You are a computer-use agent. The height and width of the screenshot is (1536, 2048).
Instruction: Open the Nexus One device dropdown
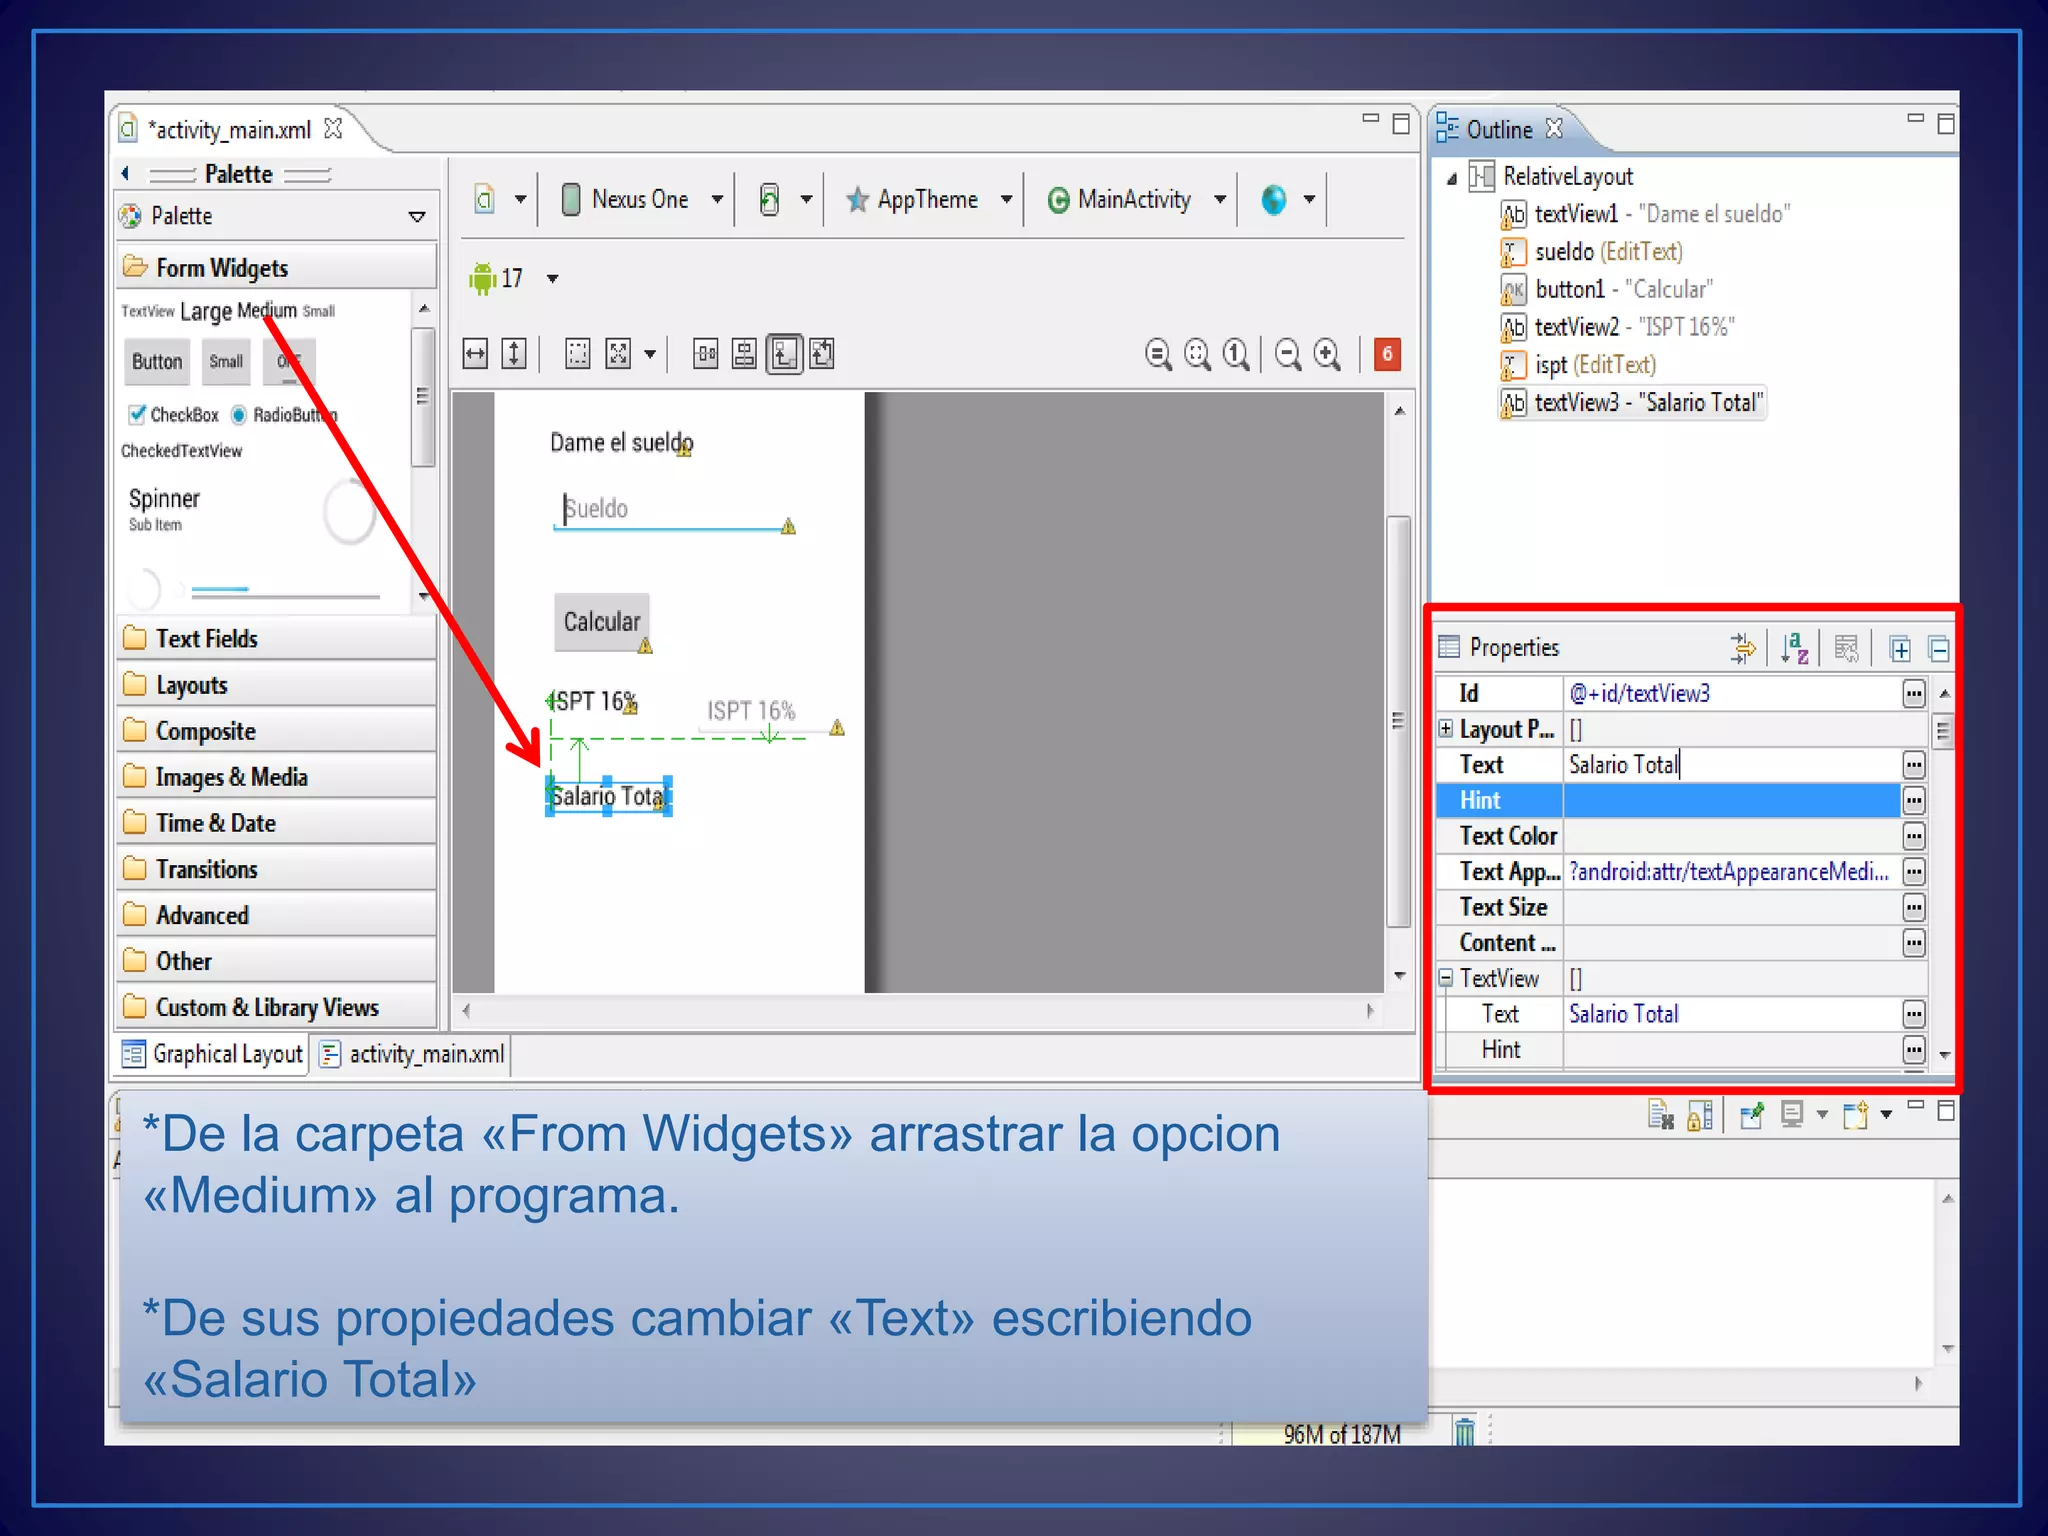point(717,199)
